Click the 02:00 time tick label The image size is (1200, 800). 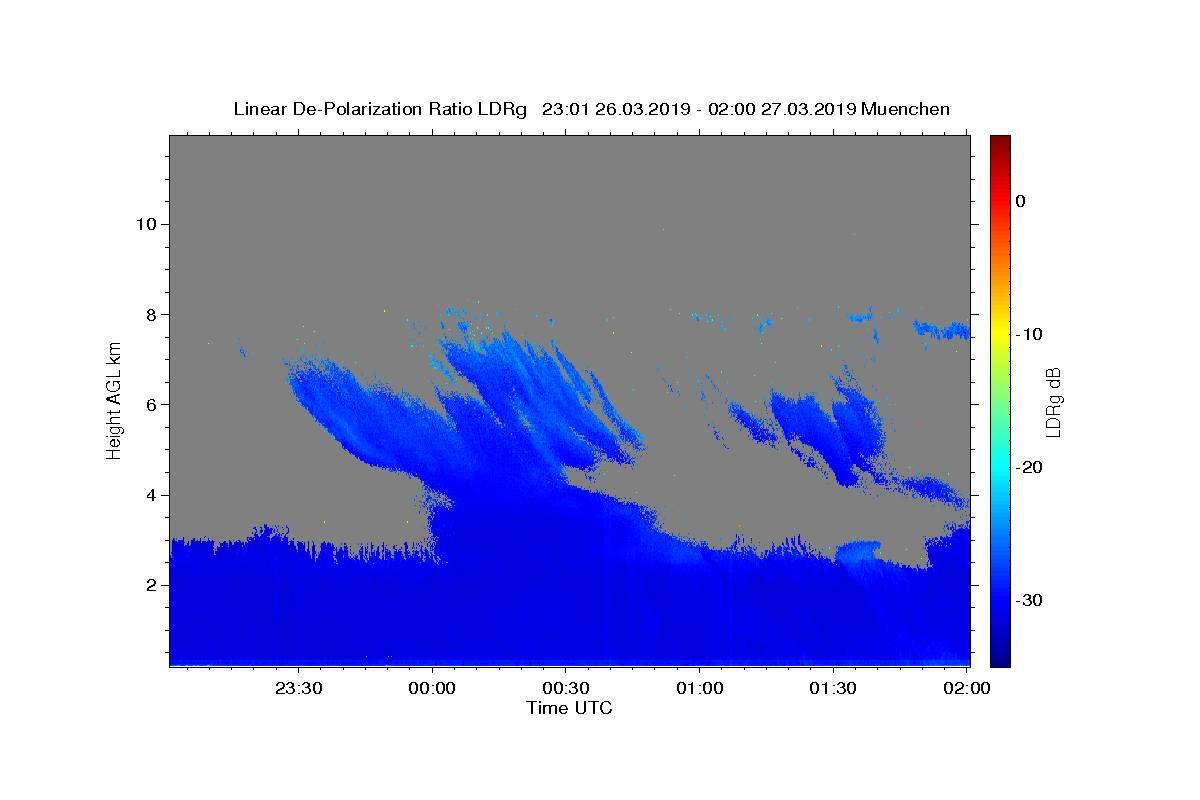967,688
